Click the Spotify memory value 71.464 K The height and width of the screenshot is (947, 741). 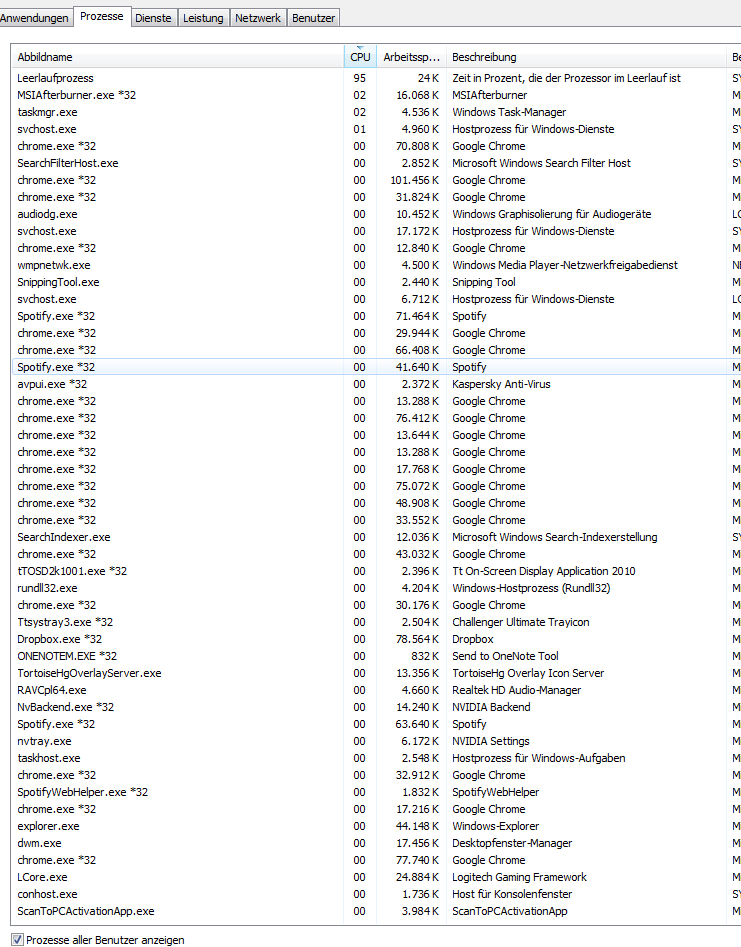pos(418,316)
